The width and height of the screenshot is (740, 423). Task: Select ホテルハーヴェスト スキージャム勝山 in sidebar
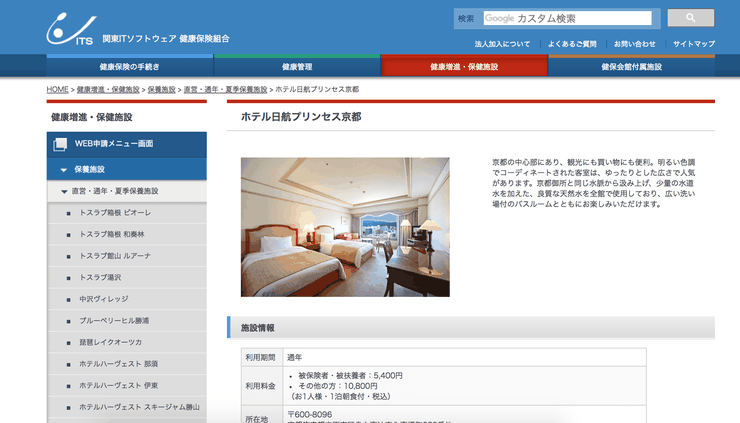[x=126, y=407]
